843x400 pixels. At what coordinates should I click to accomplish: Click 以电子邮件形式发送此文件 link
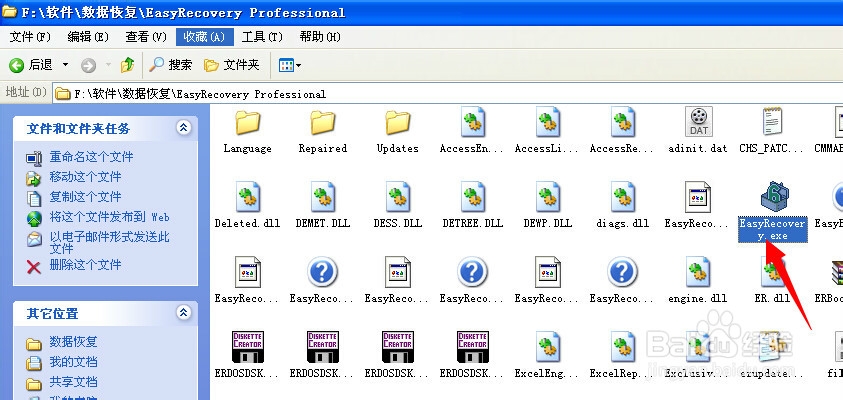[x=110, y=242]
